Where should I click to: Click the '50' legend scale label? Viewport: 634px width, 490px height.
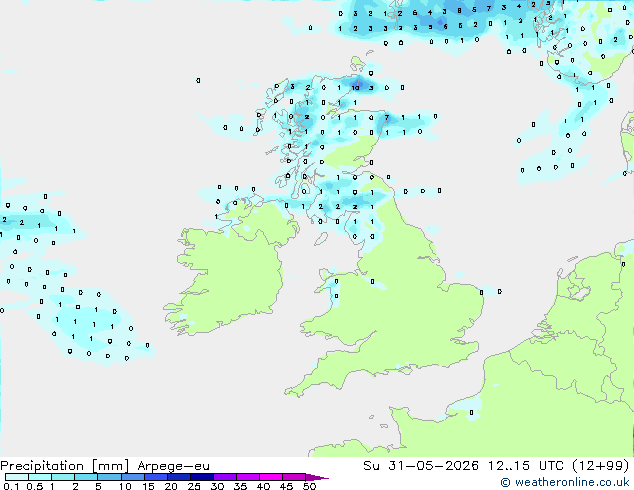[x=309, y=486]
